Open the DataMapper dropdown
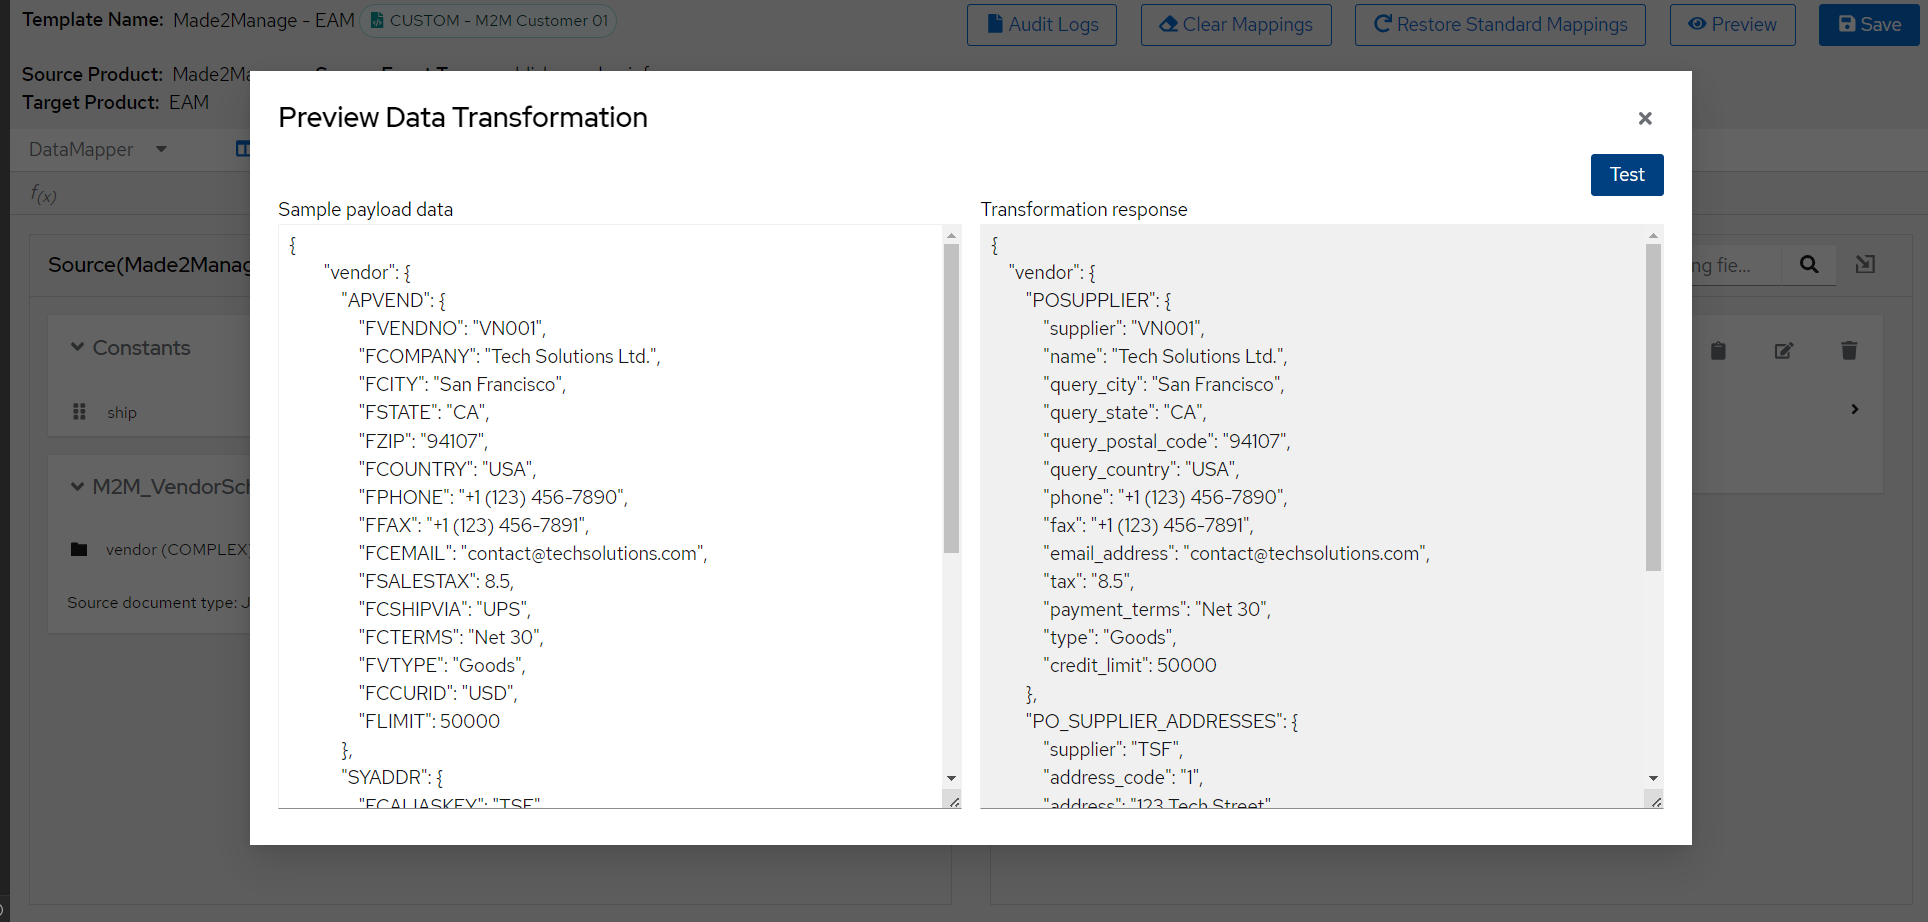Screen dimensions: 1928x922 (x=161, y=149)
